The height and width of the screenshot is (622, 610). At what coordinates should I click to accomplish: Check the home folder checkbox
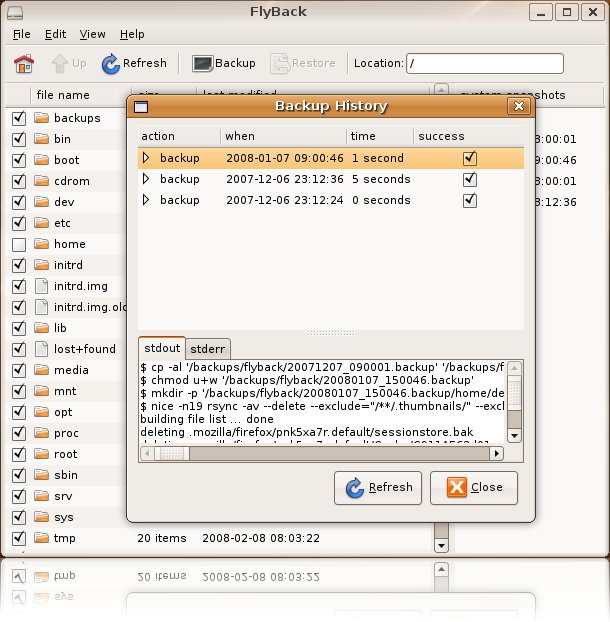[x=19, y=244]
